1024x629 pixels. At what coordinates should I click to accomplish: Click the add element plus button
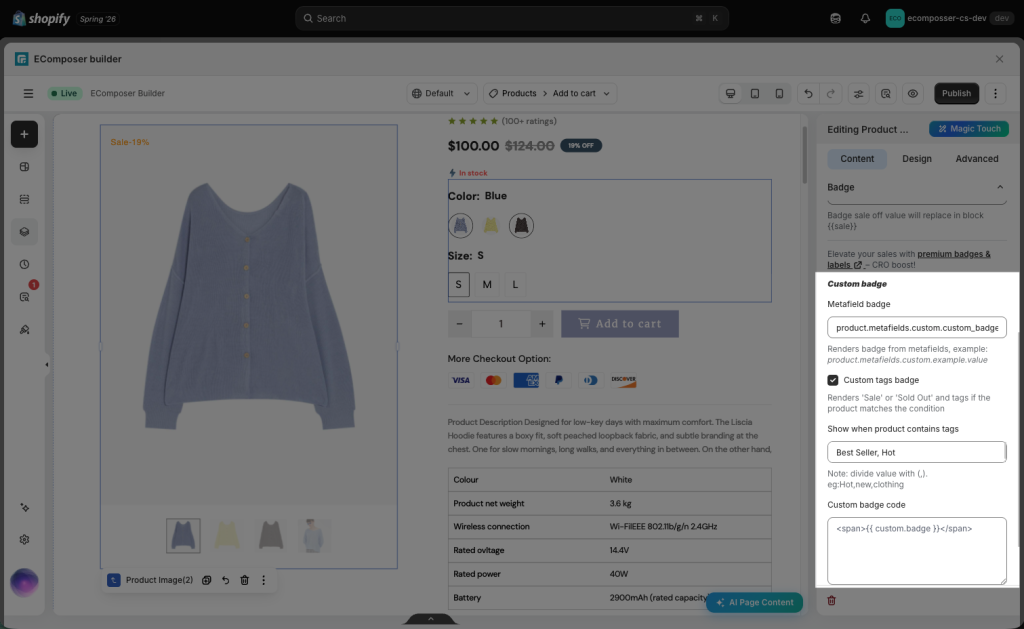(24, 134)
